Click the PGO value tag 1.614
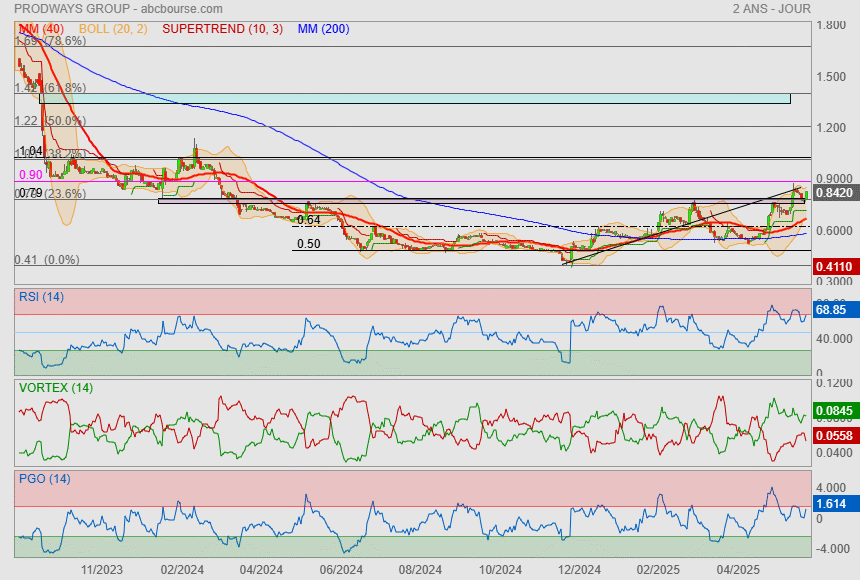Screen dimensions: 860x580 [x=835, y=504]
